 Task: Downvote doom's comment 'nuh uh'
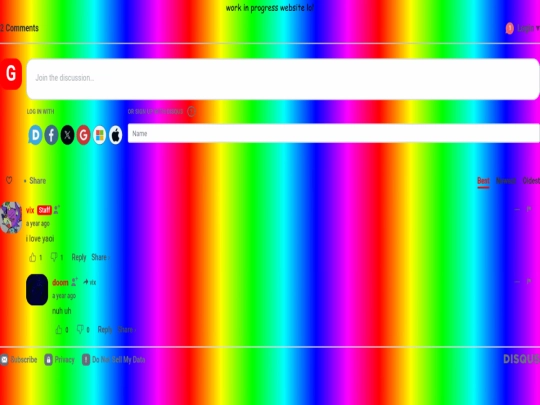(80, 330)
